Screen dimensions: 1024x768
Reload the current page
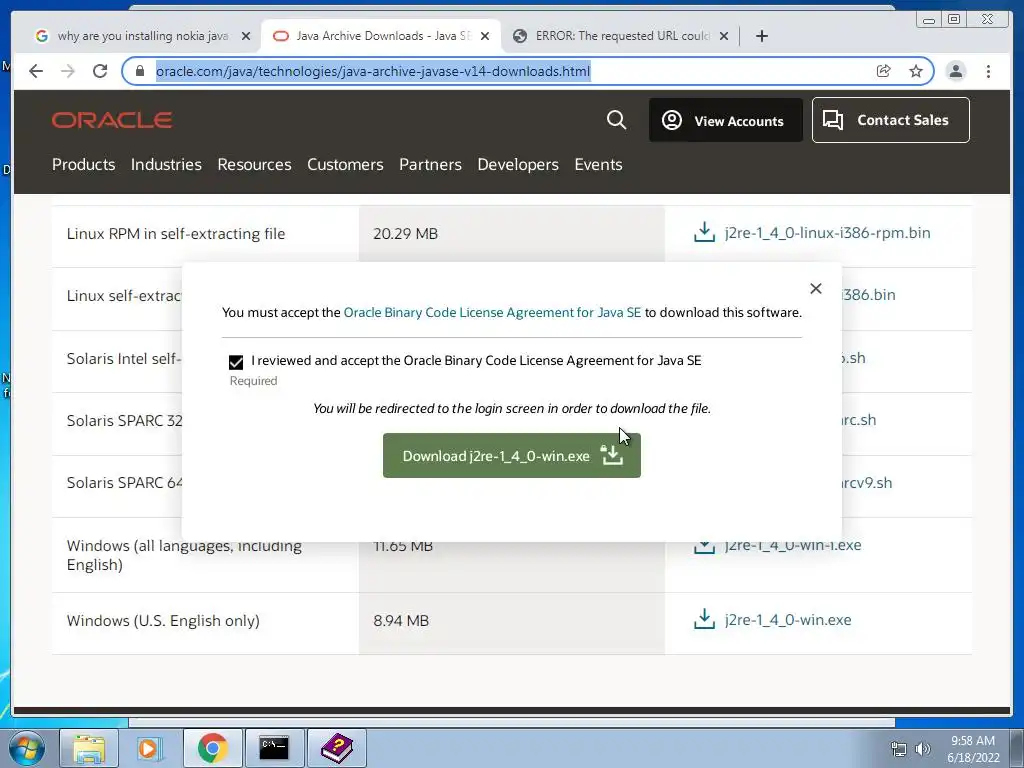coord(100,71)
